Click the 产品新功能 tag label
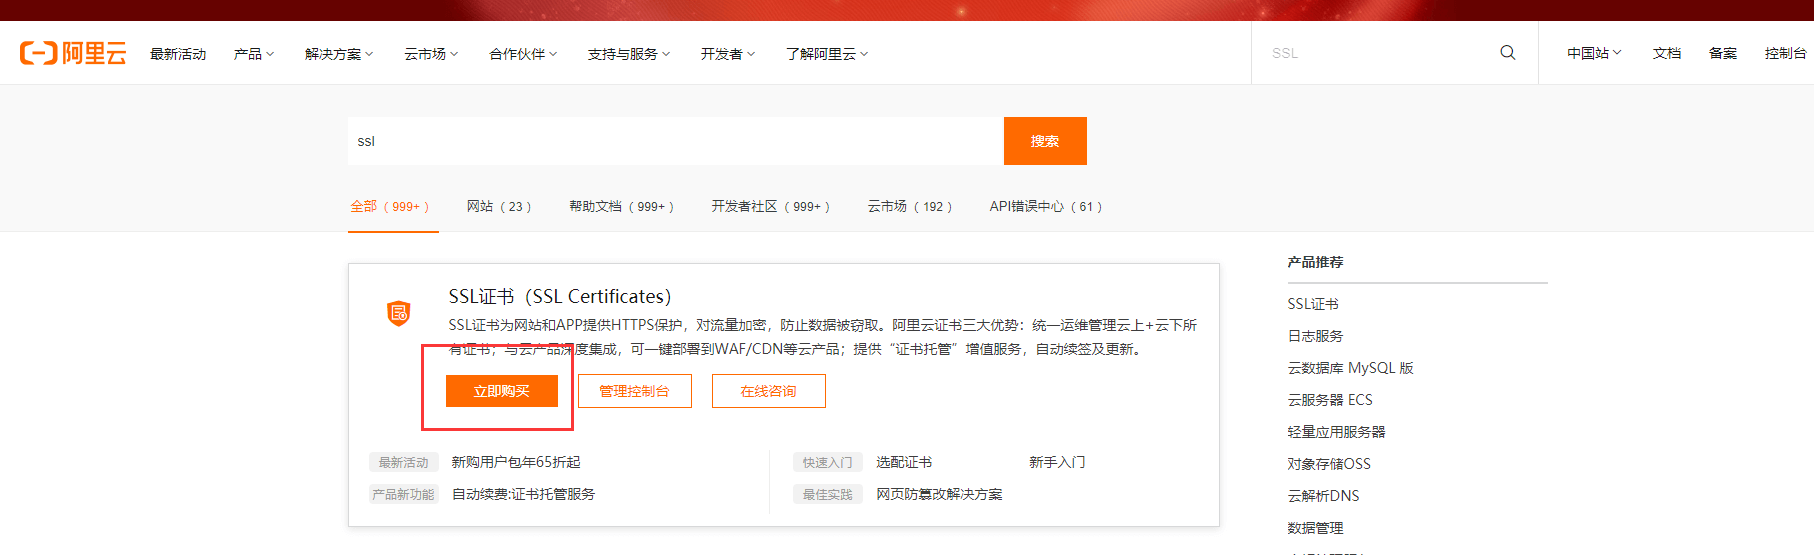 click(x=403, y=494)
